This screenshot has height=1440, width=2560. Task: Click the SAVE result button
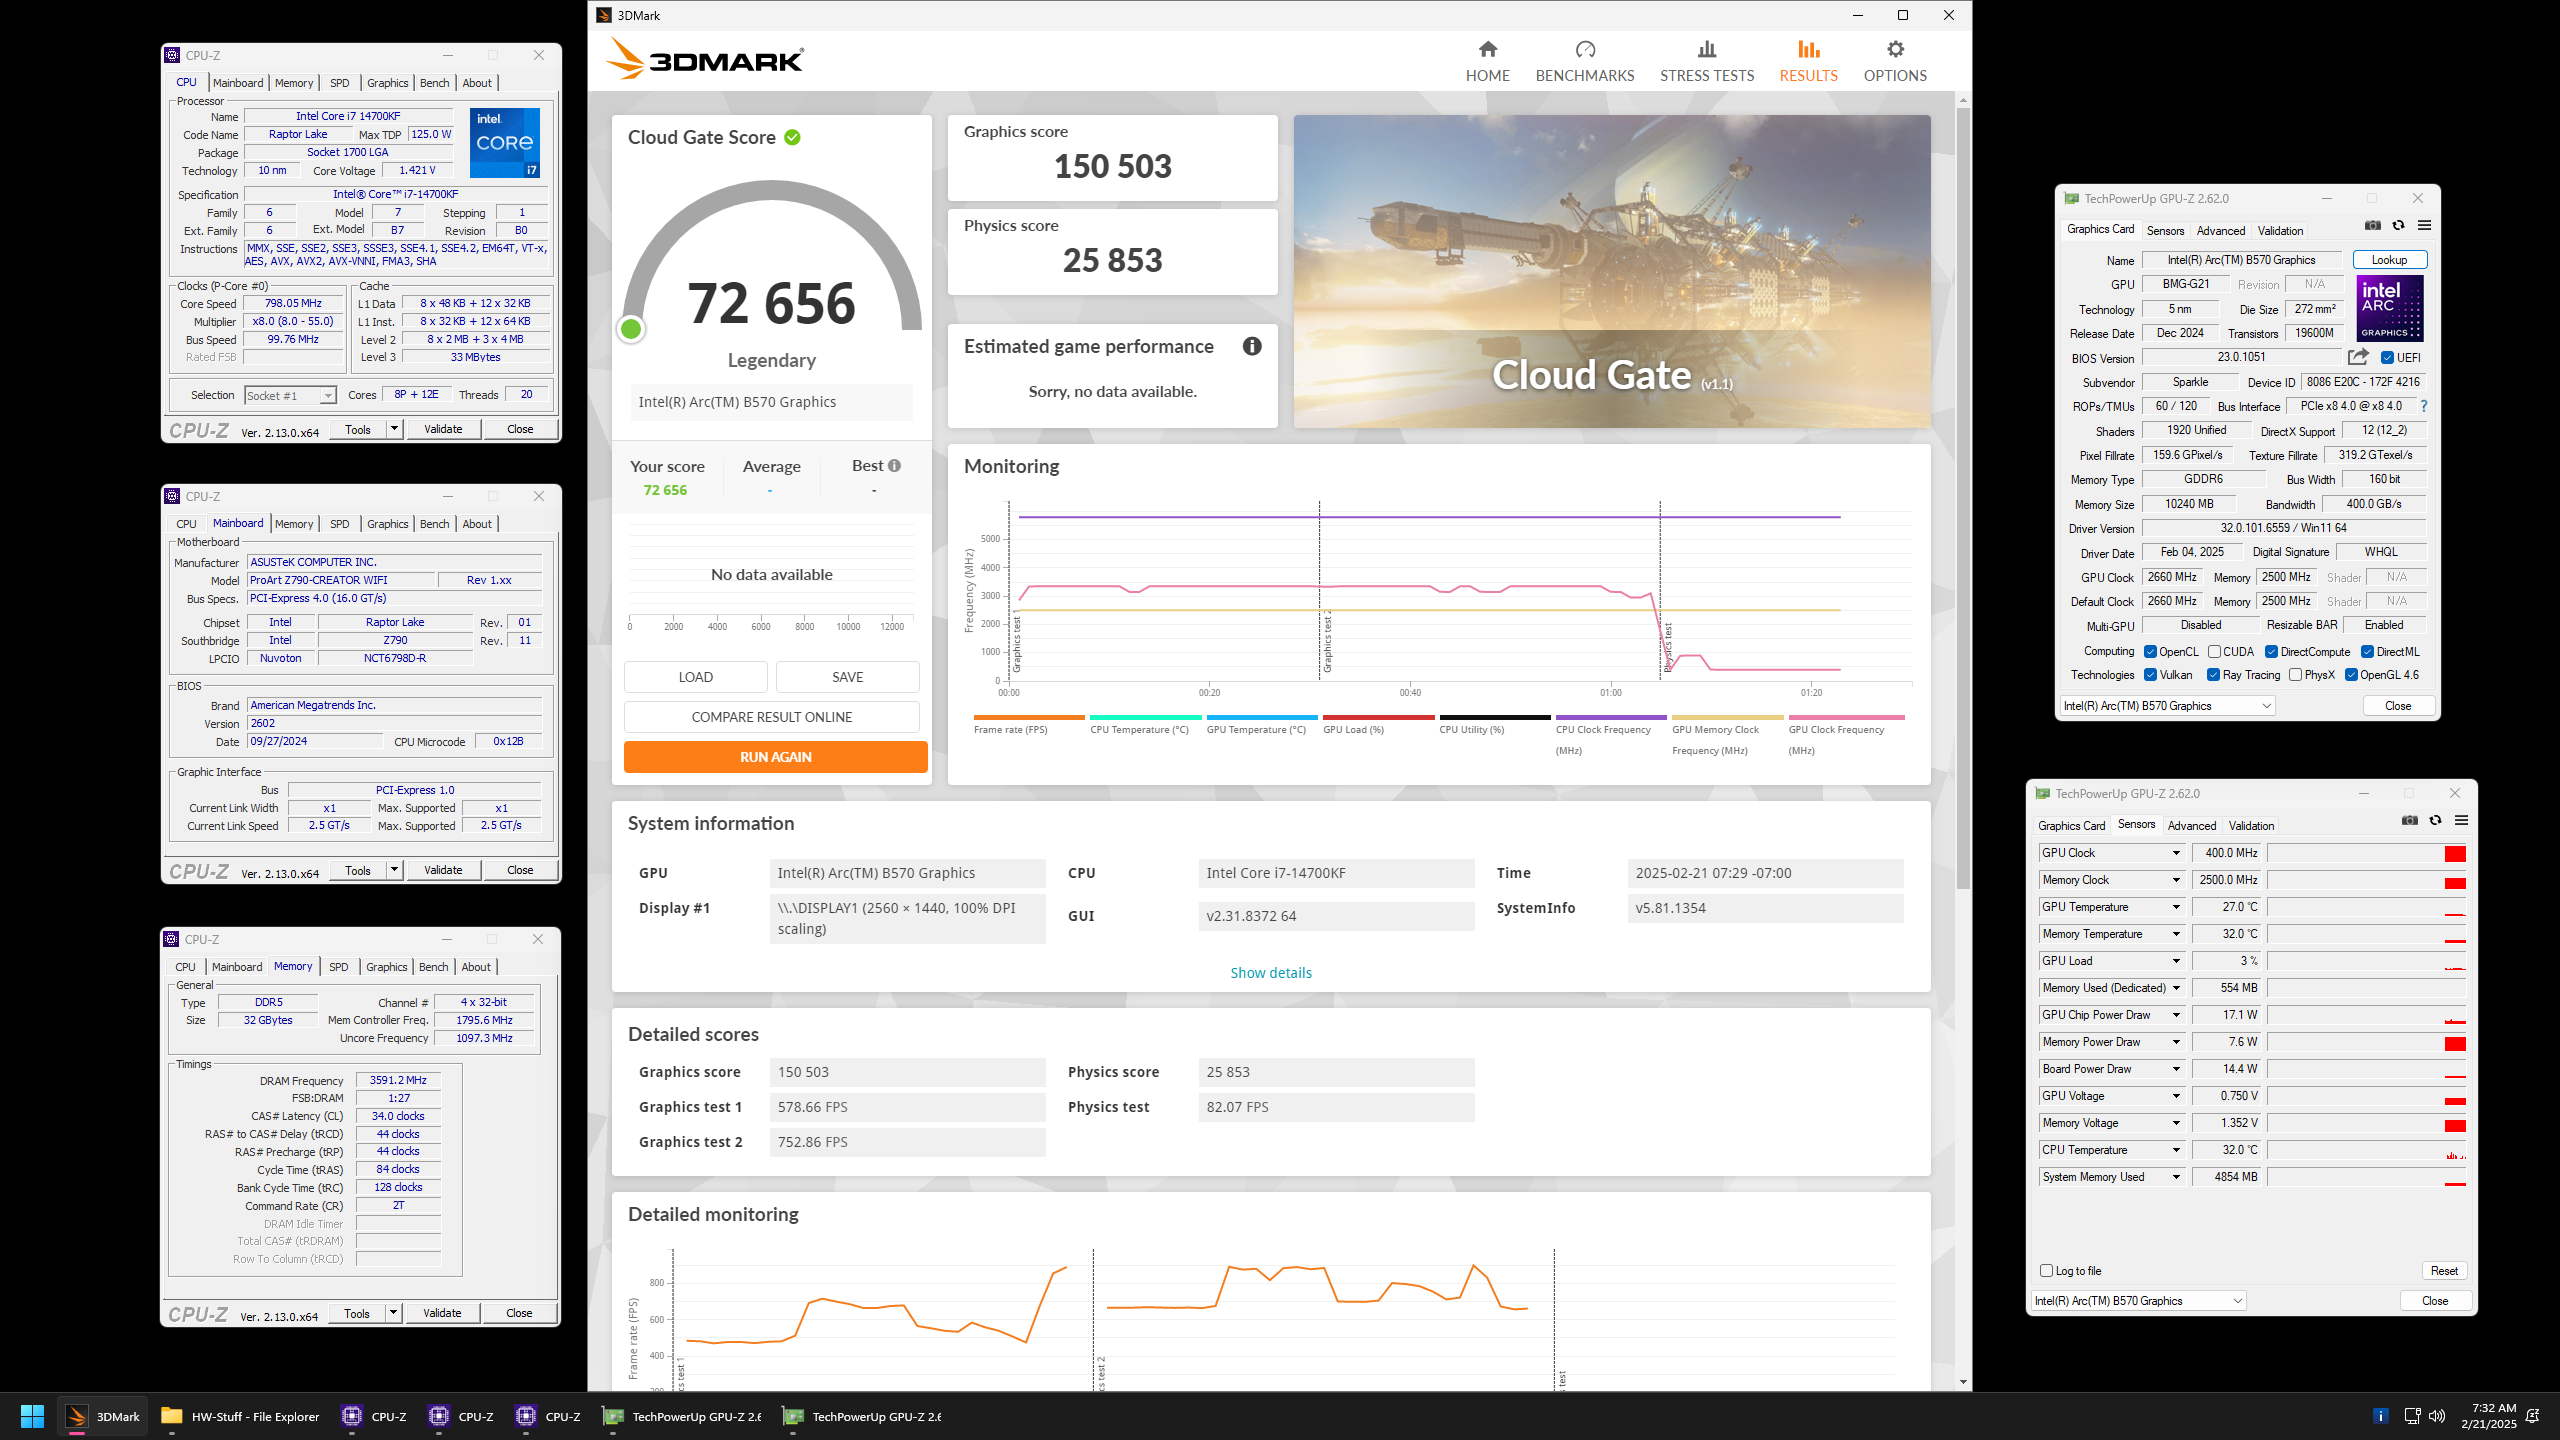(847, 677)
